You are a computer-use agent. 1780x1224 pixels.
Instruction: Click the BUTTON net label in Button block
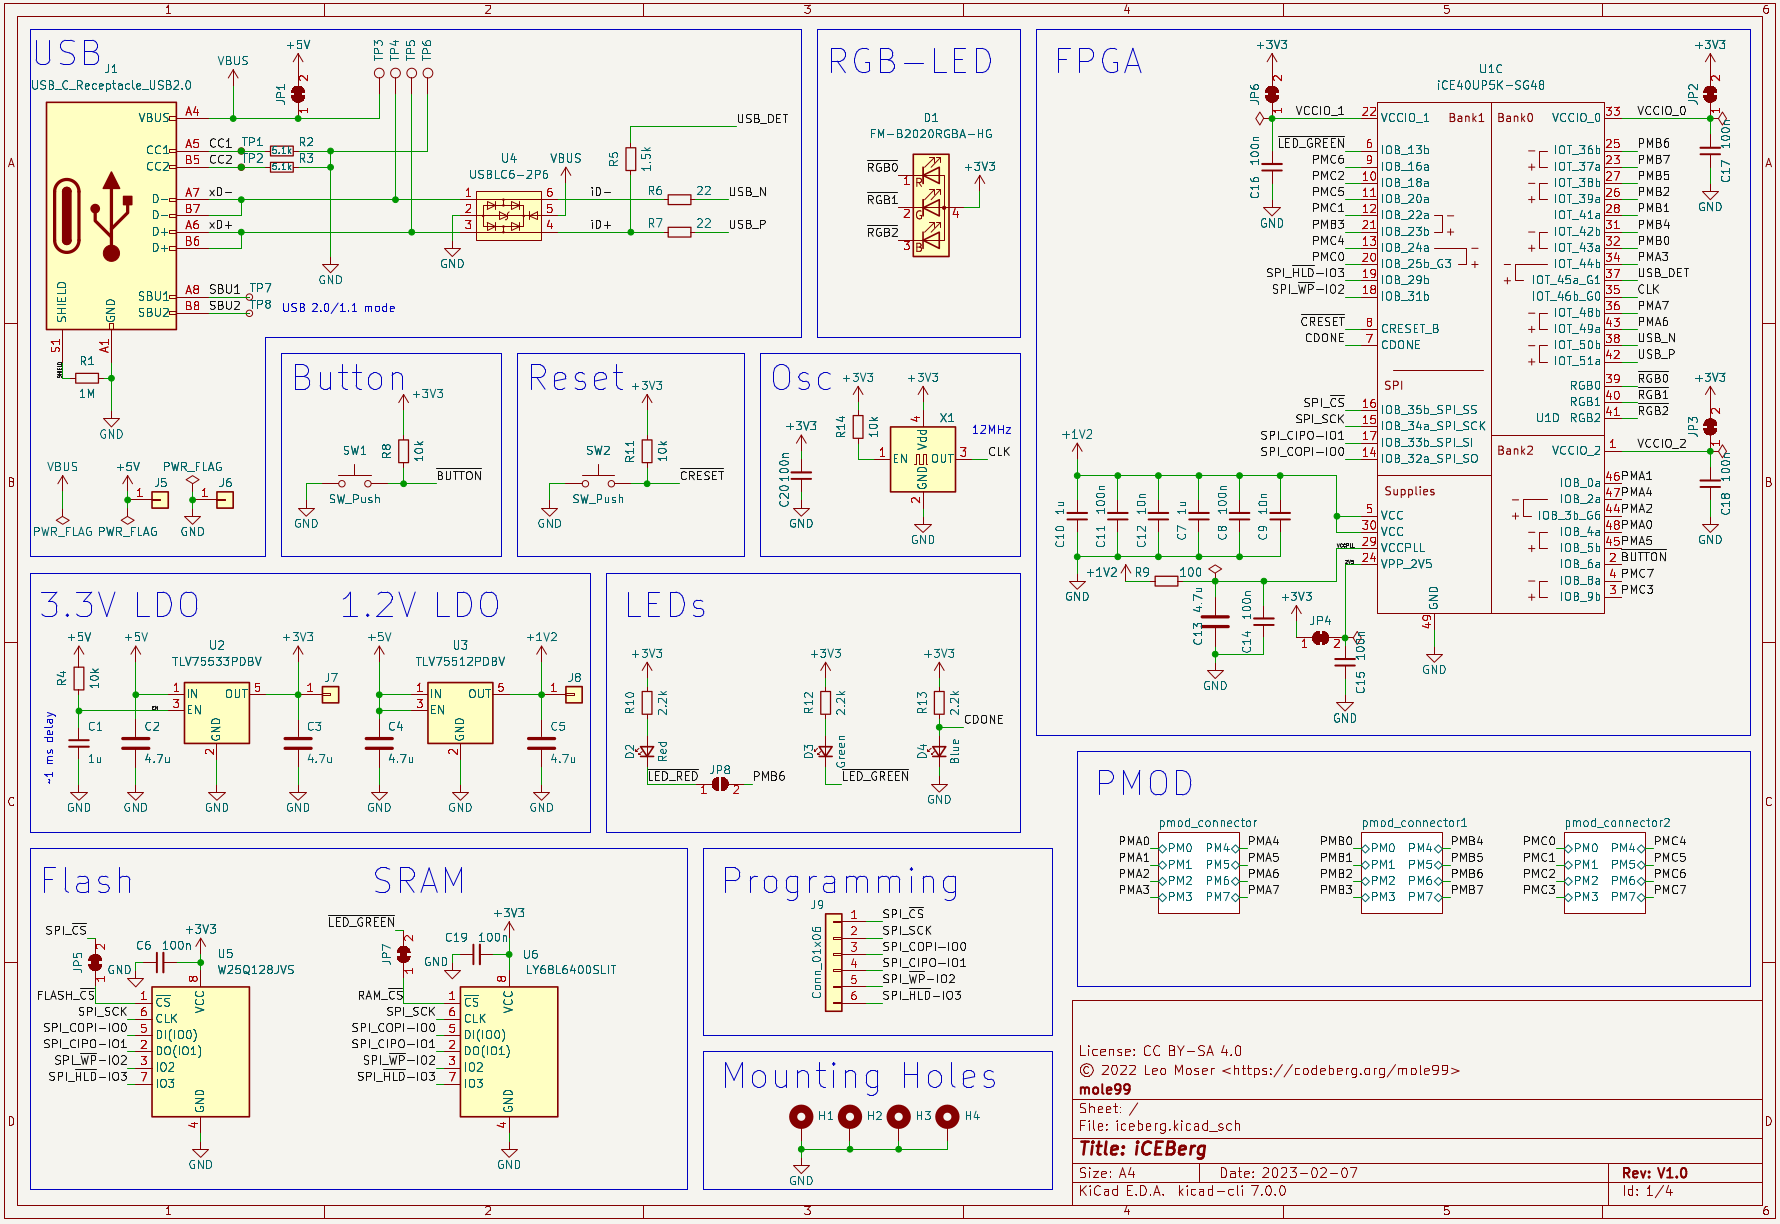459,475
